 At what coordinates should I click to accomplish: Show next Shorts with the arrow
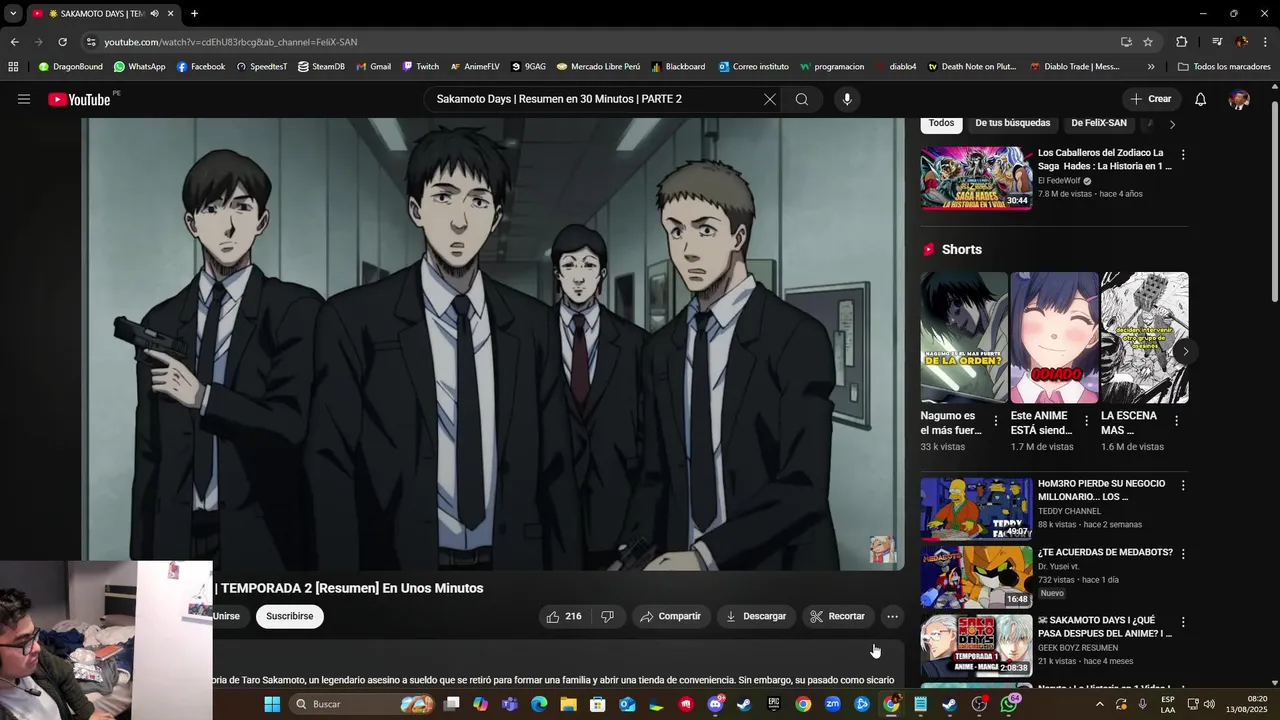(x=1185, y=351)
